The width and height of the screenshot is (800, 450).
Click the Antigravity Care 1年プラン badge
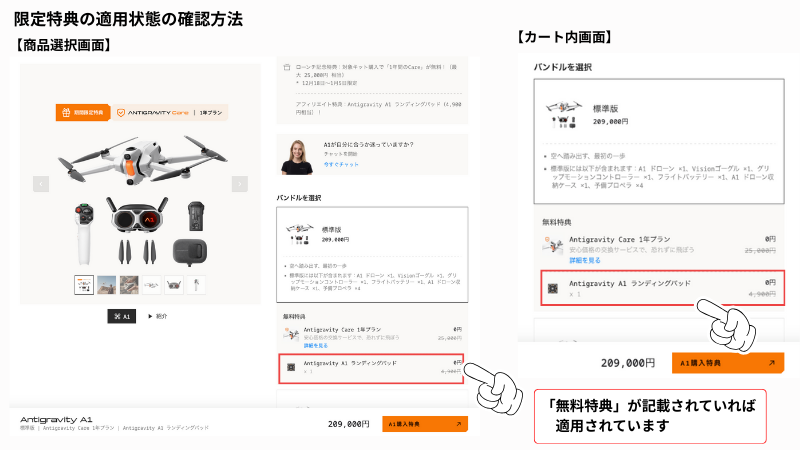coord(170,112)
